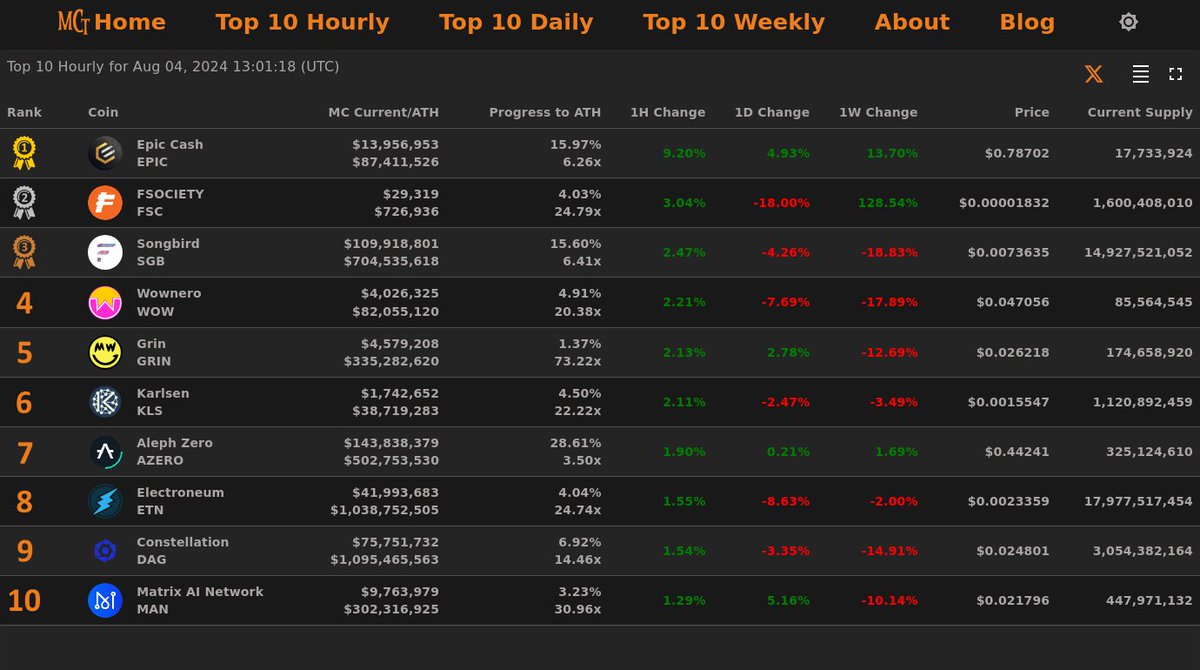Click Karlsen price $0.0015547

click(1009, 402)
